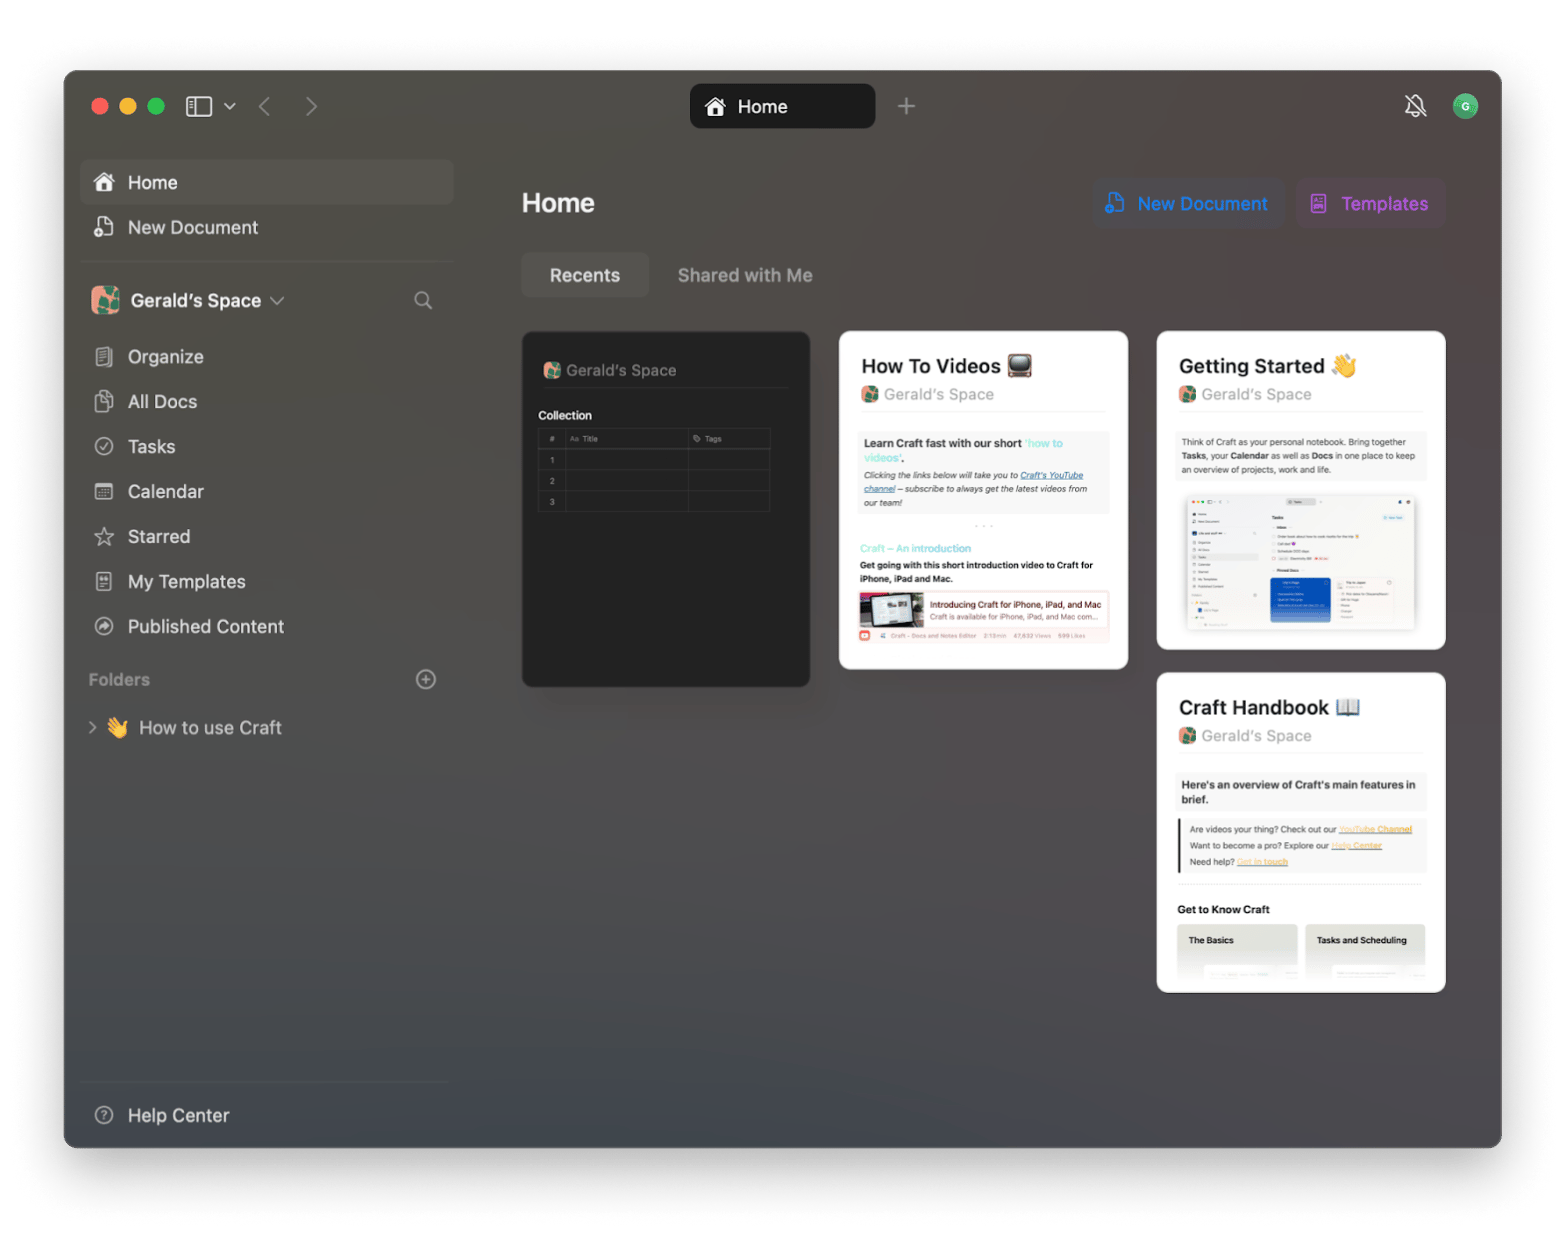Go back with the left arrow
The width and height of the screenshot is (1560, 1242).
coord(265,106)
